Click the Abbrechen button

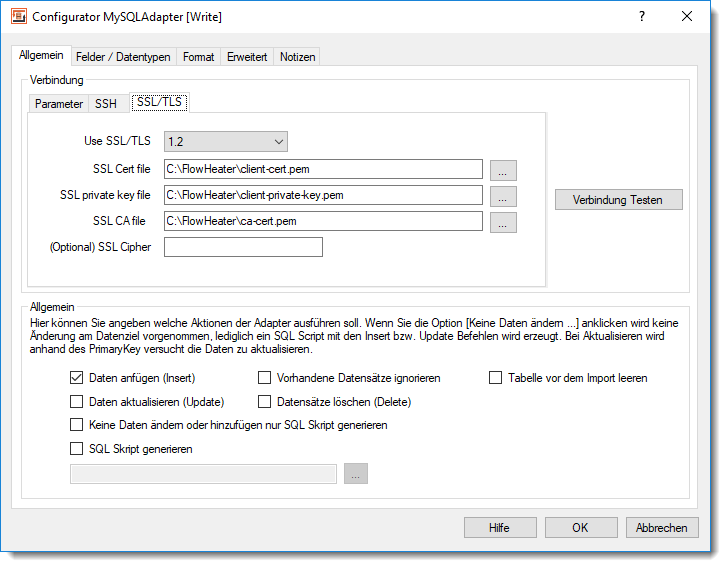coord(662,528)
